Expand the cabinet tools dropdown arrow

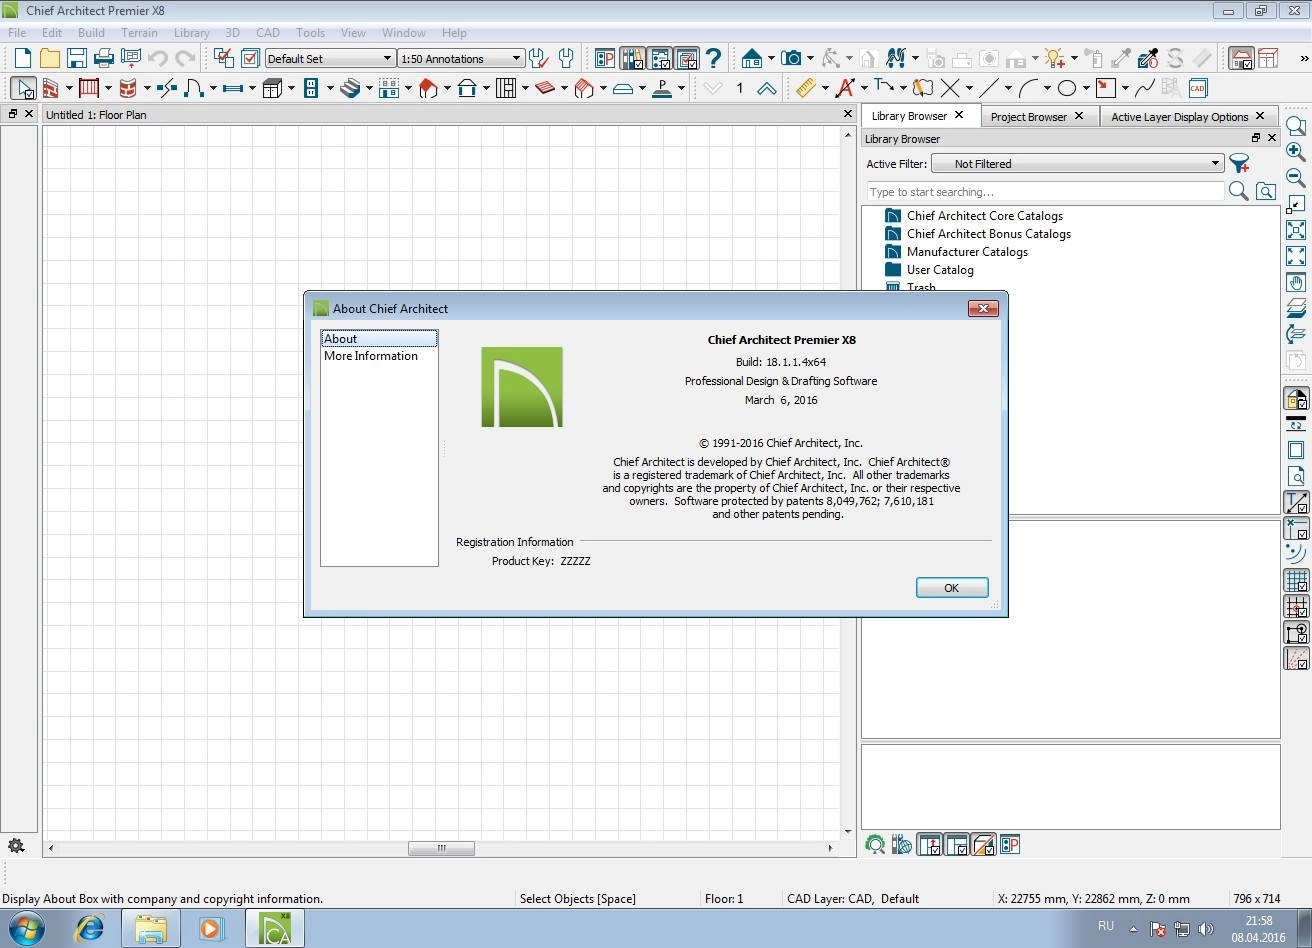[x=291, y=89]
